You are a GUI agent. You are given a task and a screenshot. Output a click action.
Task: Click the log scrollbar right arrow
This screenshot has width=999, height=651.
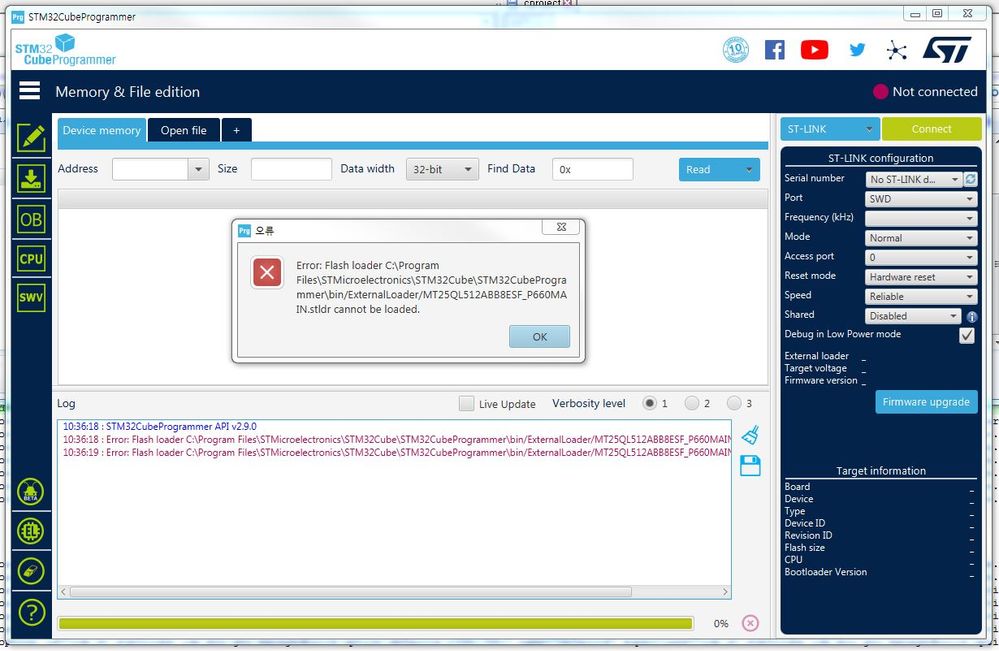click(725, 592)
